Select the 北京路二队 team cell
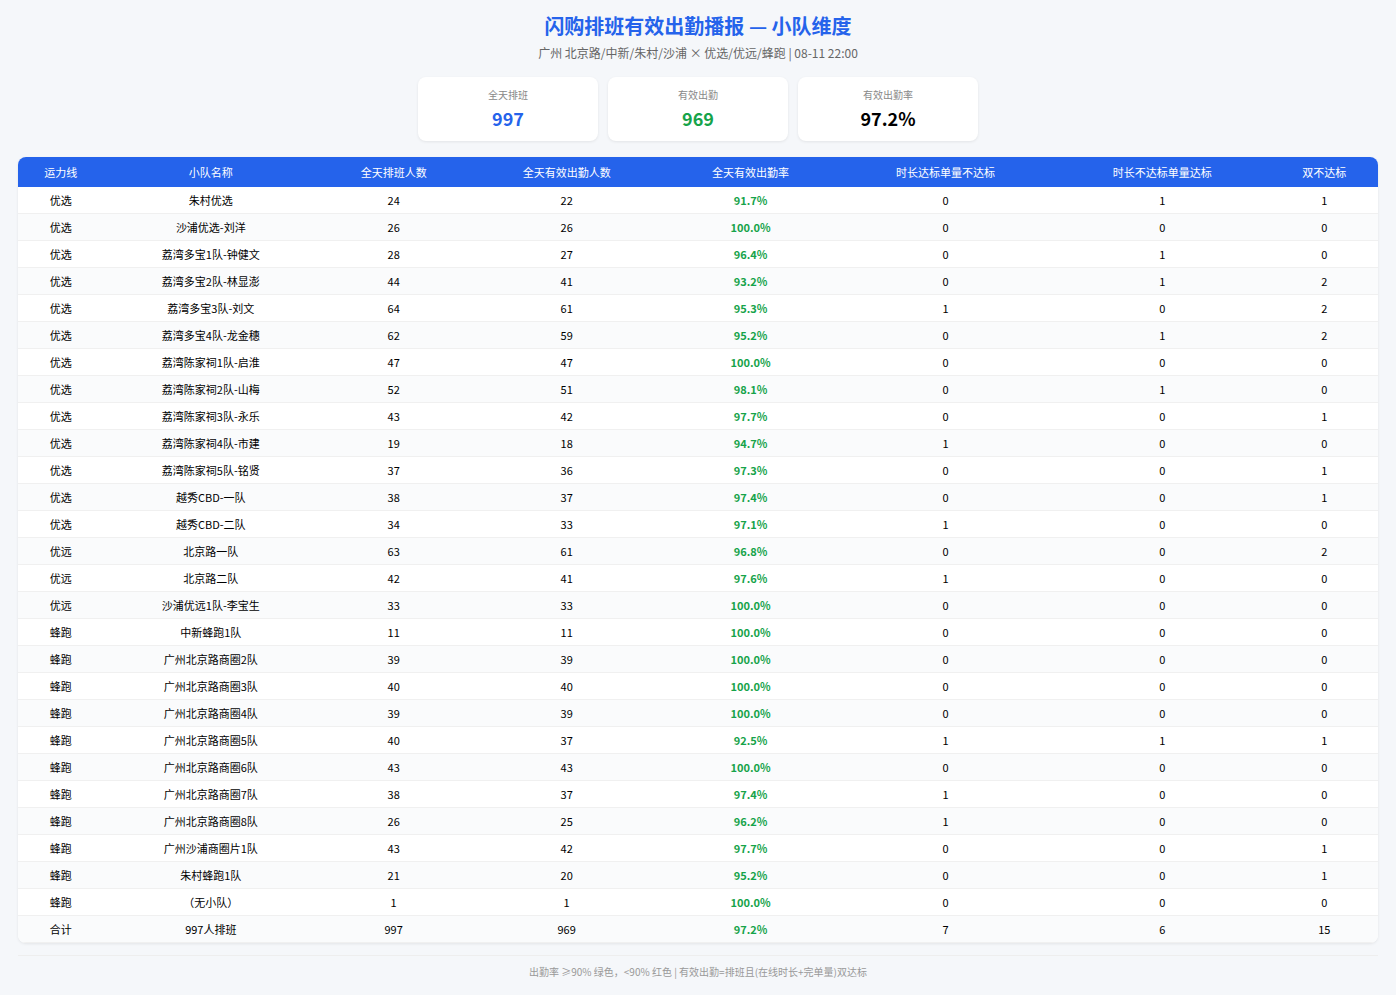 coord(211,579)
